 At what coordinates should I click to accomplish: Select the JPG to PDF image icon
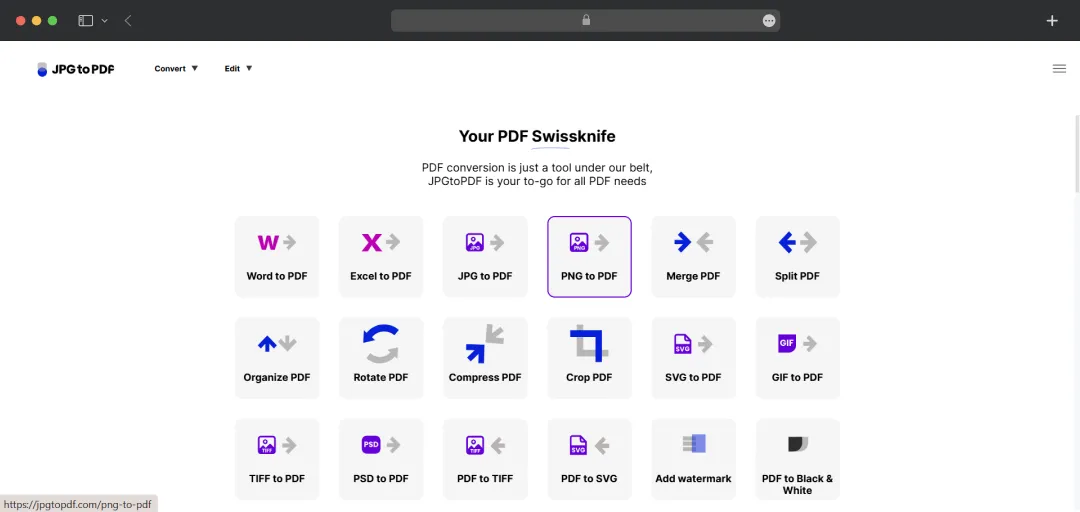[485, 243]
